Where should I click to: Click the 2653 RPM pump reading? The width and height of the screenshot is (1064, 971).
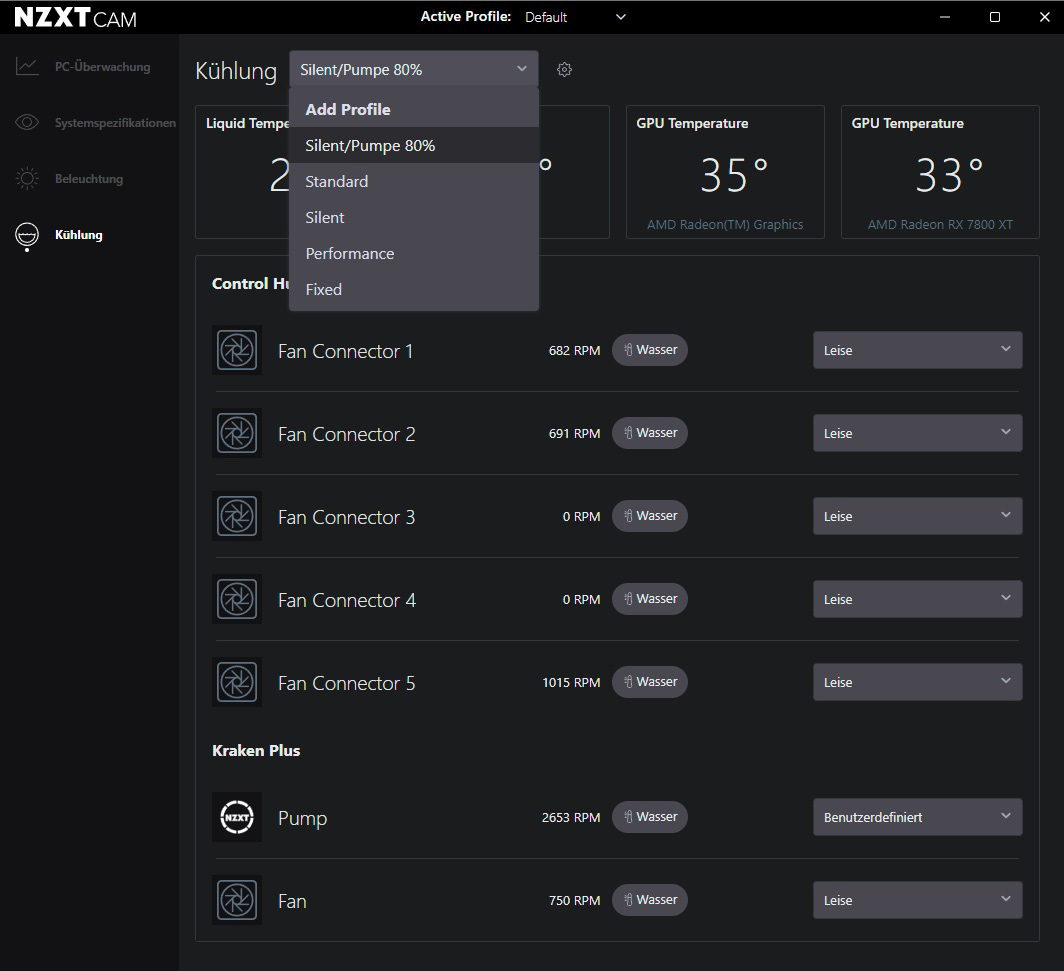click(x=571, y=818)
